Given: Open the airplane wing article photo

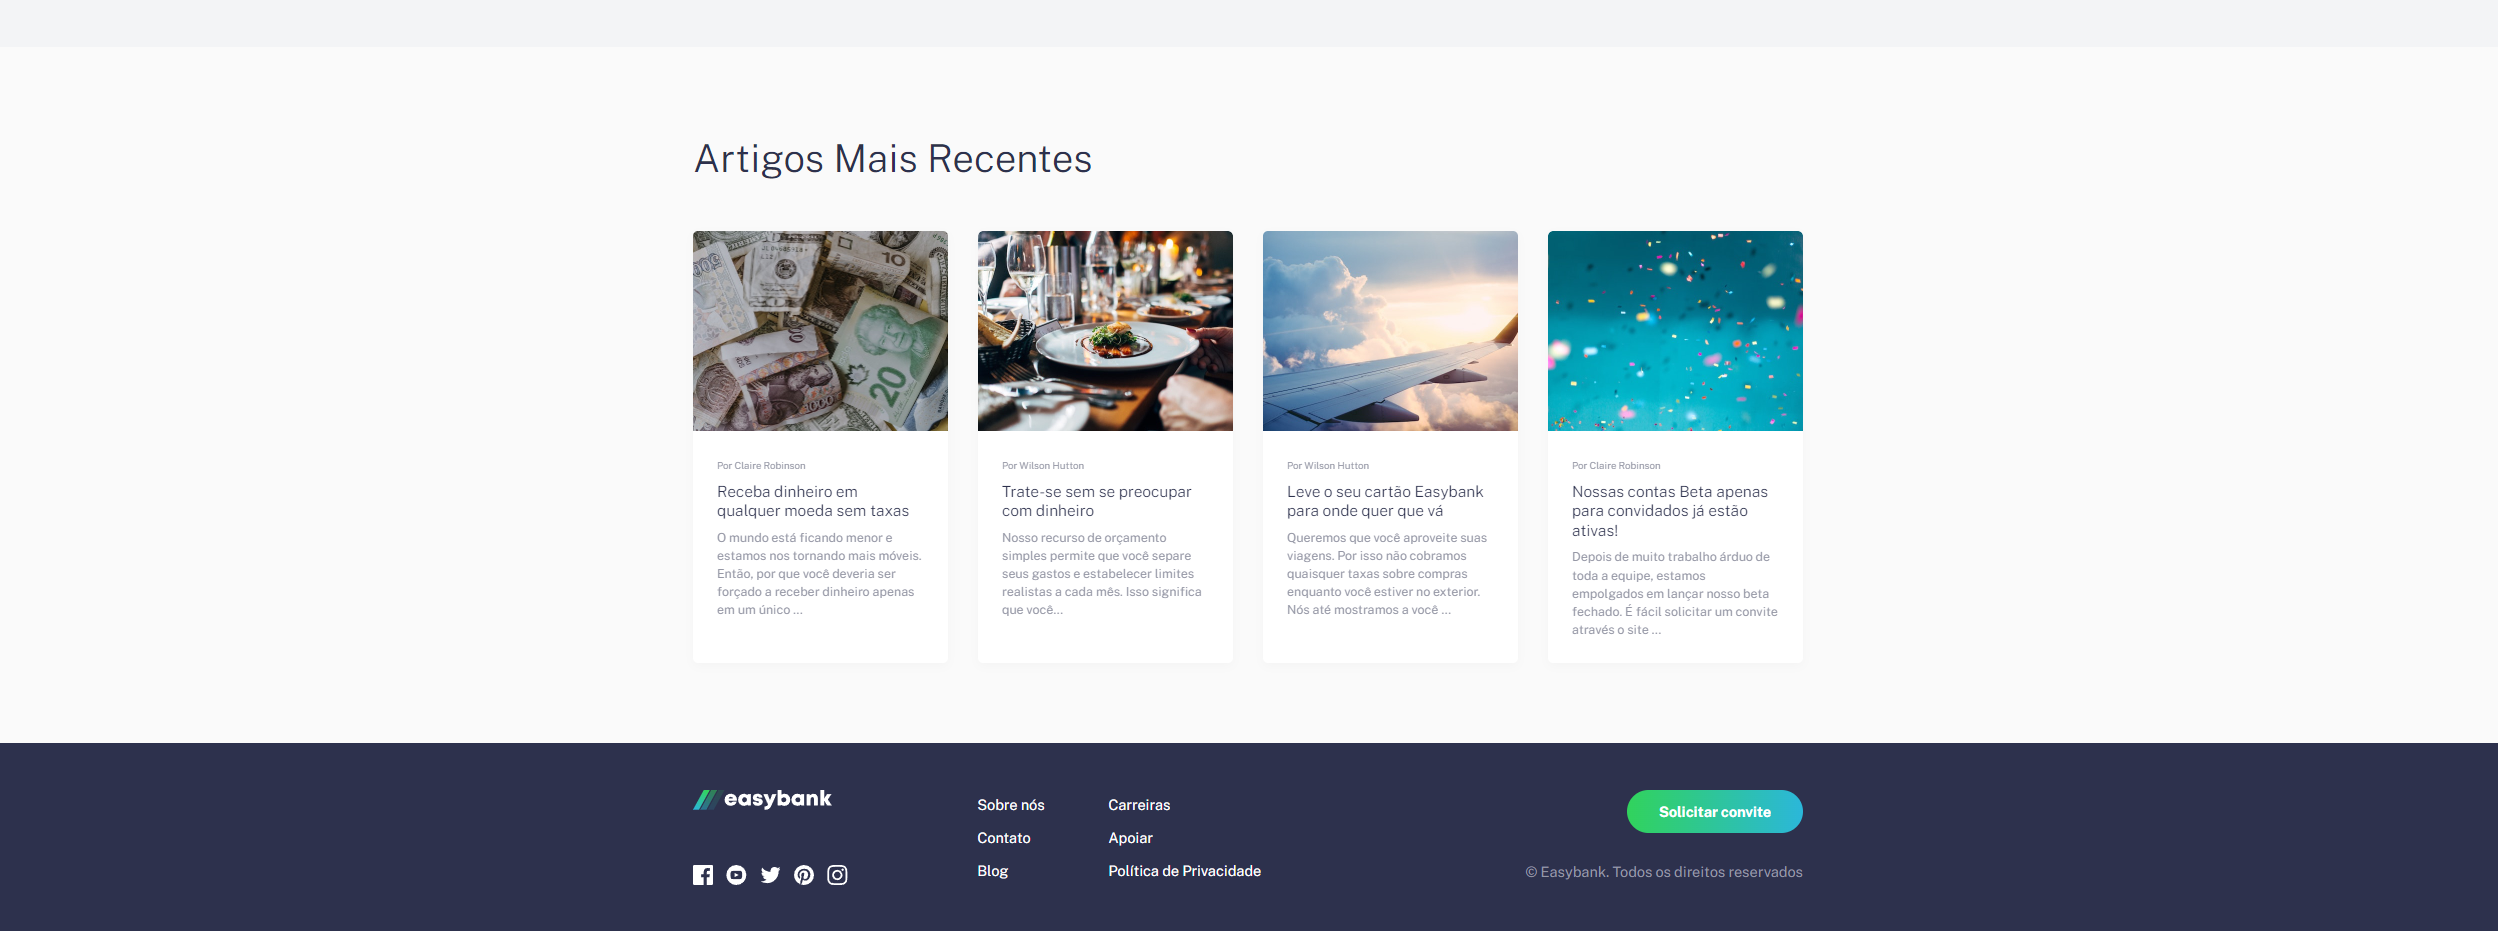Looking at the screenshot, I should click(1390, 330).
